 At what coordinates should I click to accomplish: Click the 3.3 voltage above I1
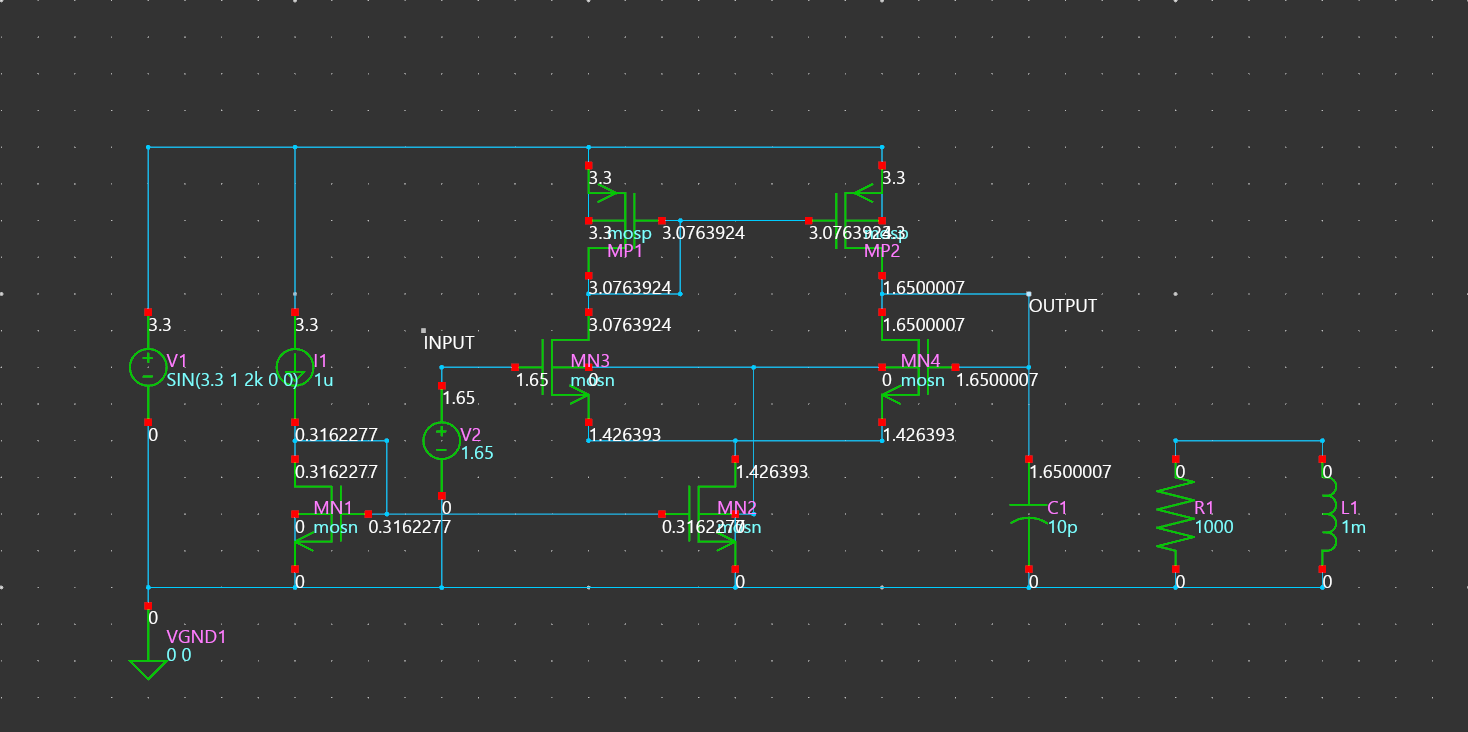(306, 325)
